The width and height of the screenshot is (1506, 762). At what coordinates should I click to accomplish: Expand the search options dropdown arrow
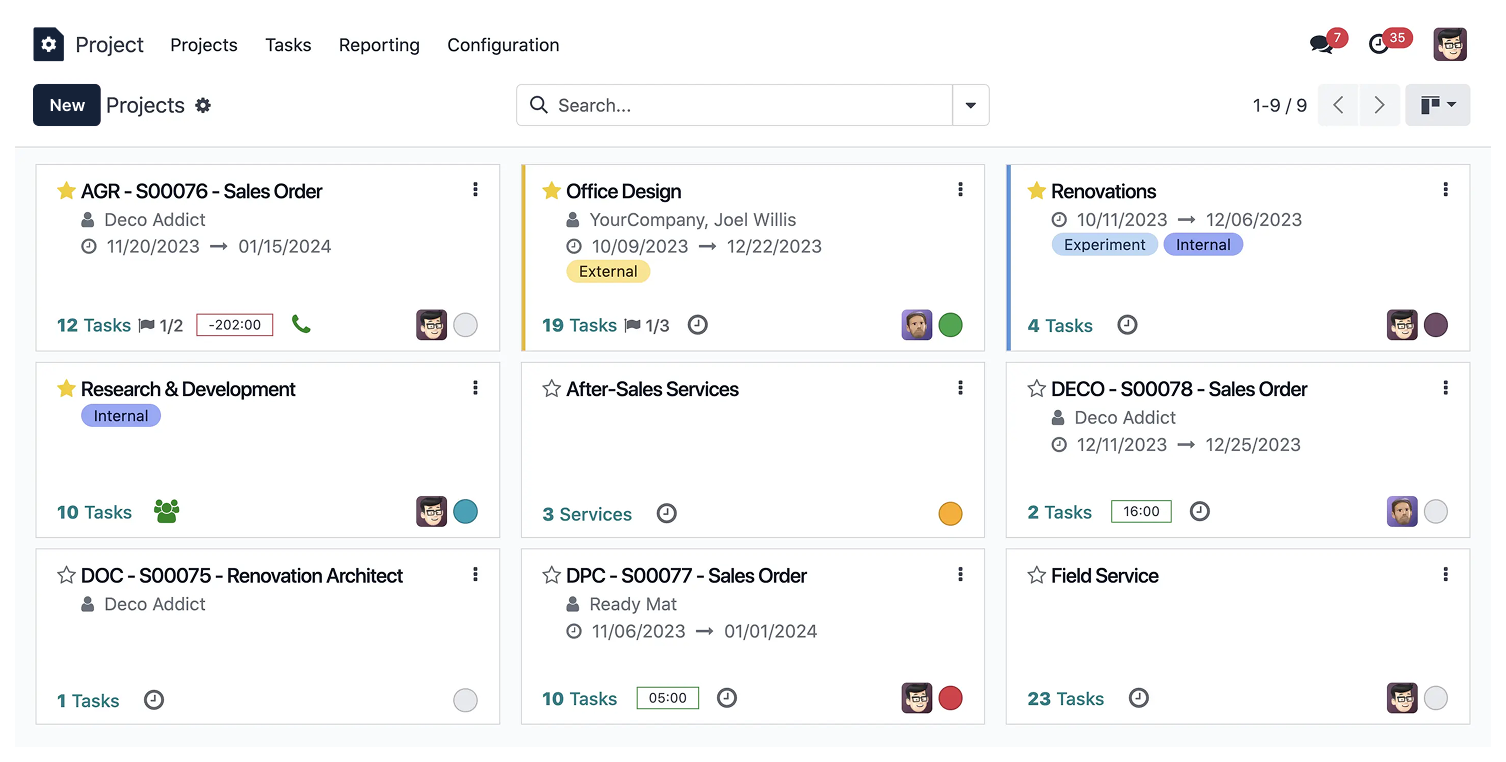970,105
